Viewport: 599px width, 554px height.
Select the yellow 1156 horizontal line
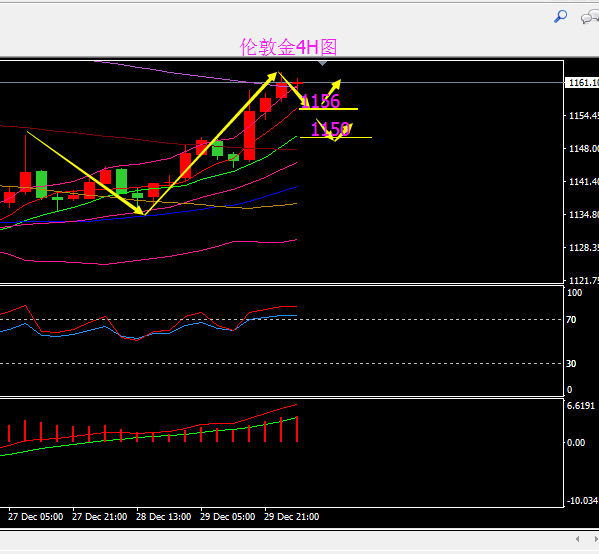329,109
